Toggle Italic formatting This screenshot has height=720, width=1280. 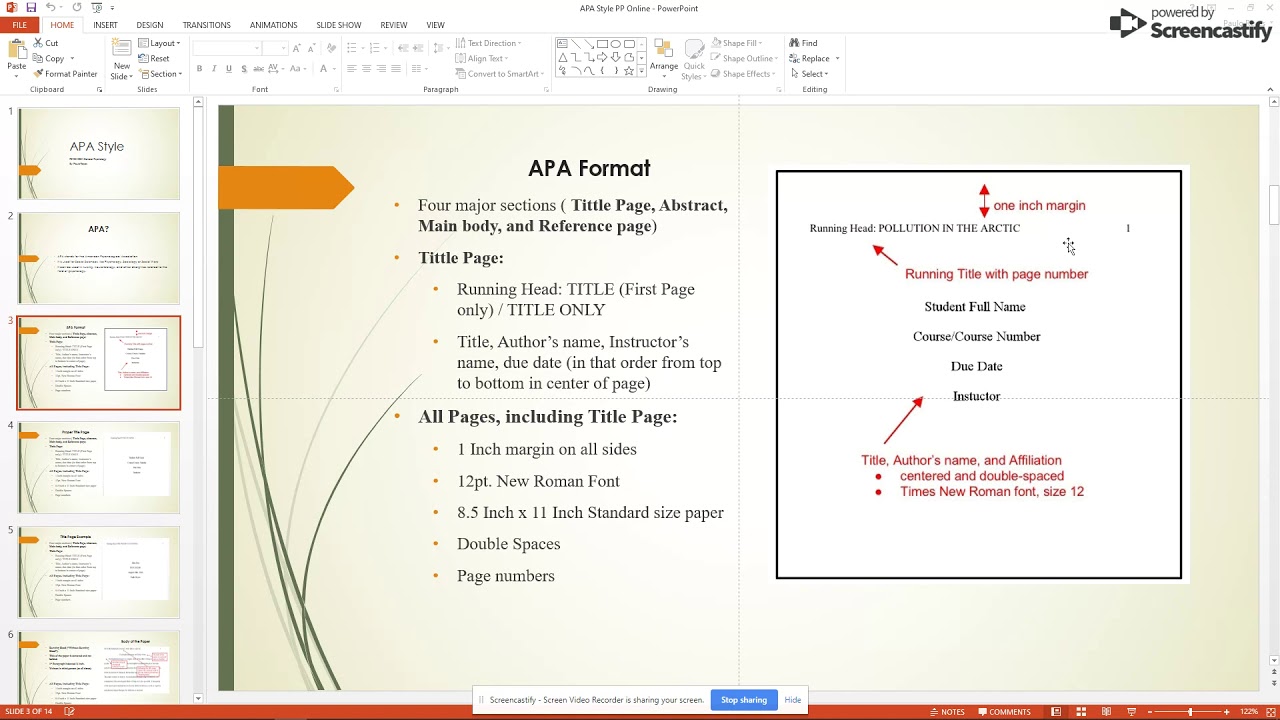pyautogui.click(x=214, y=68)
